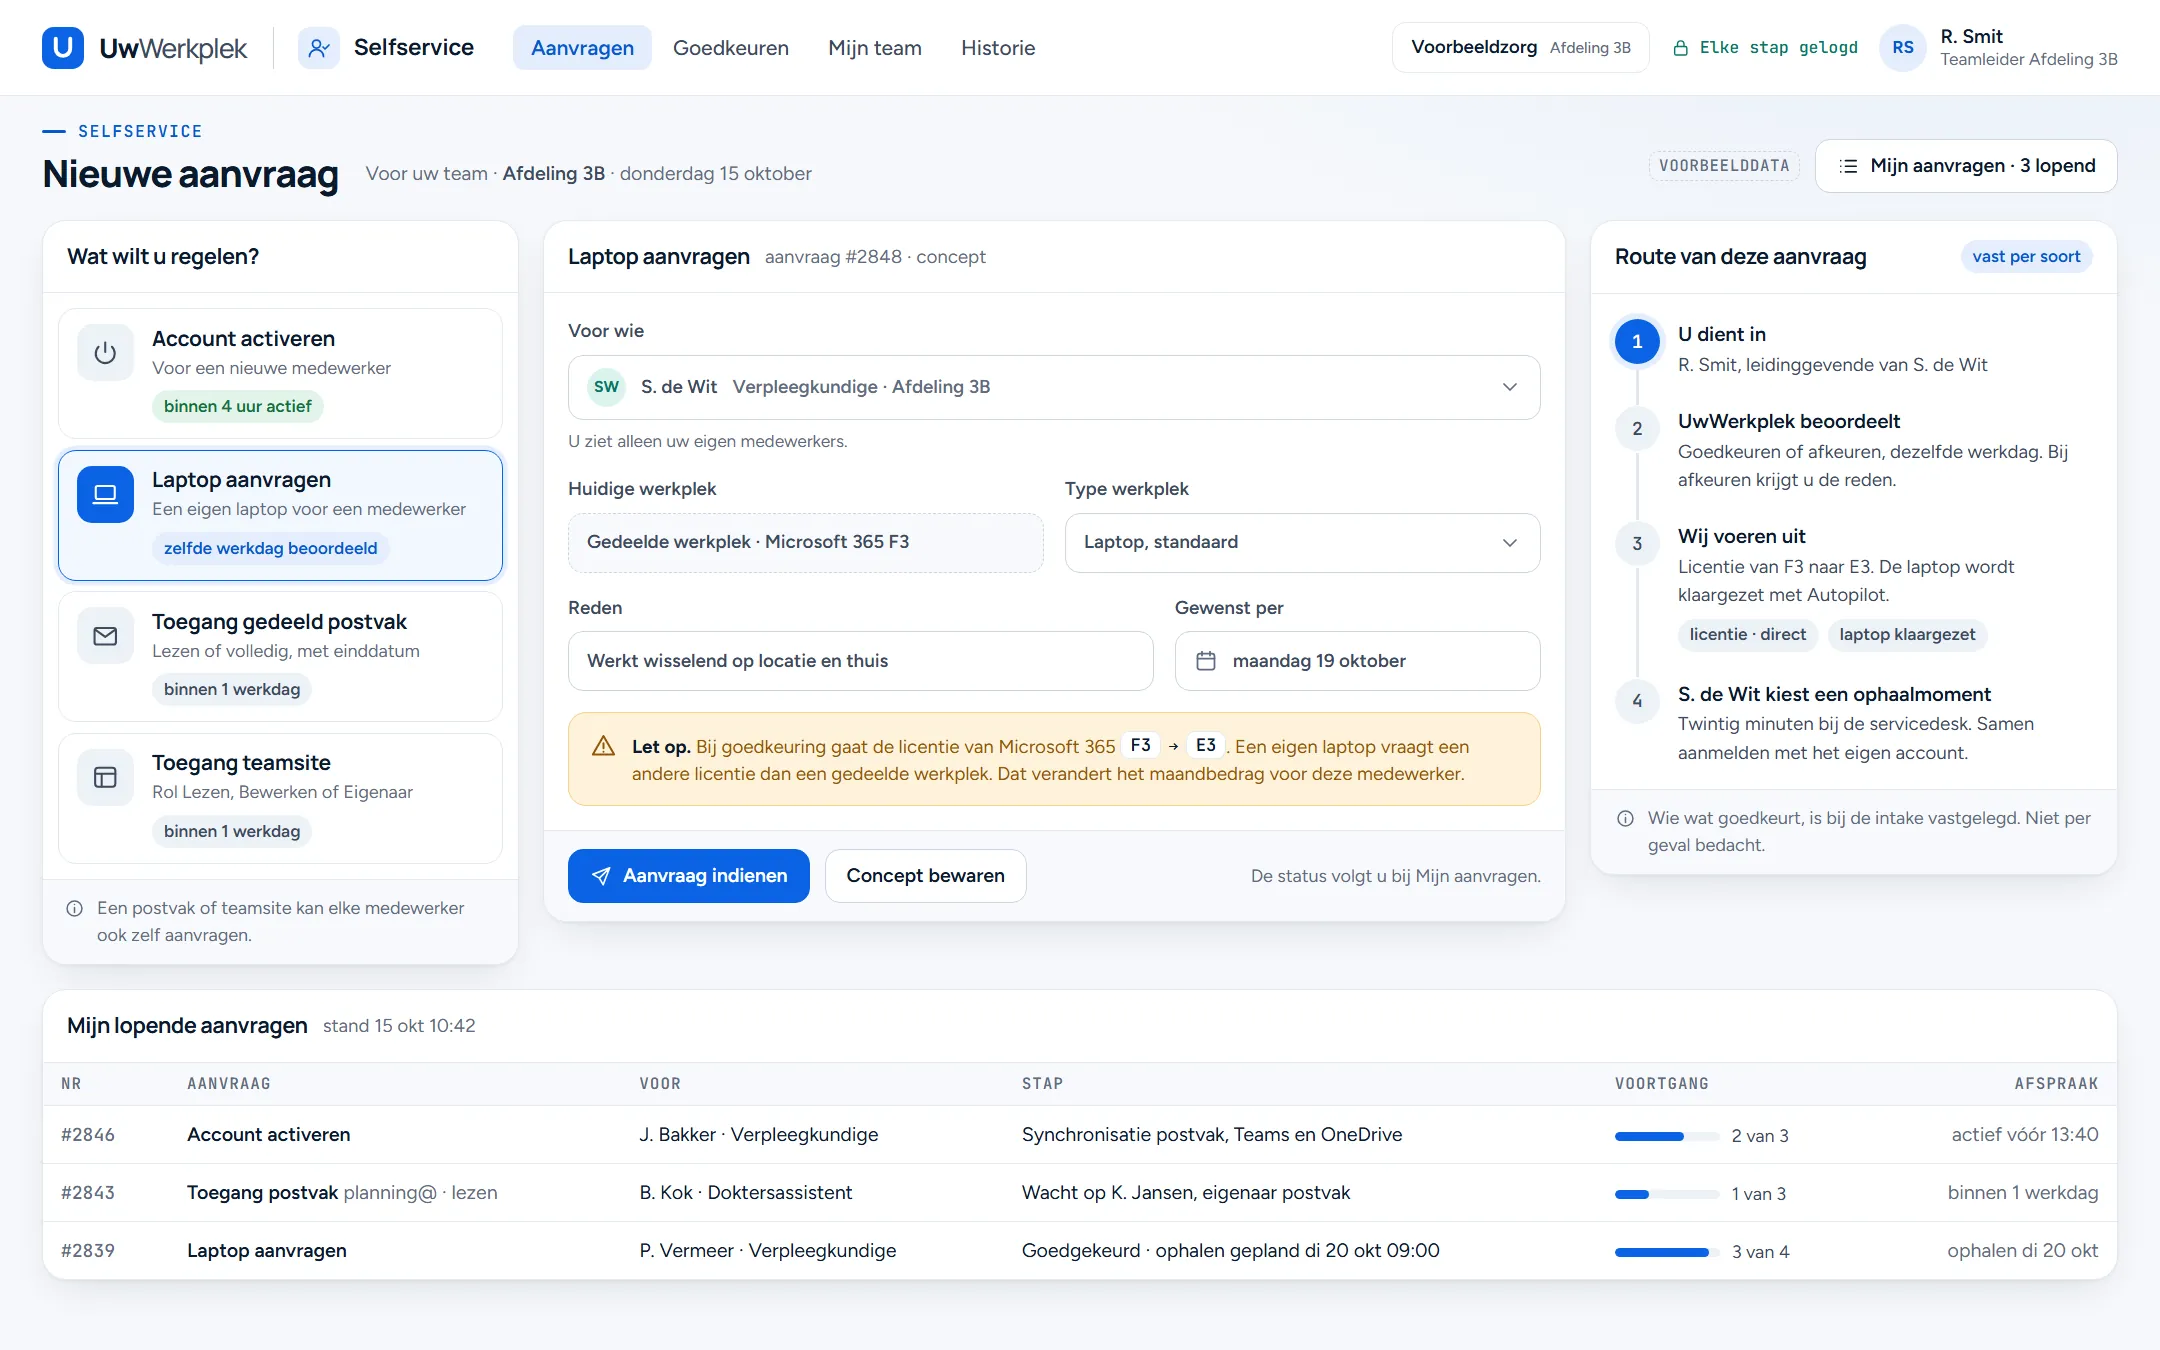Click the warning triangle icon in Let op notice
Viewport: 2160px width, 1350px height.
[603, 746]
